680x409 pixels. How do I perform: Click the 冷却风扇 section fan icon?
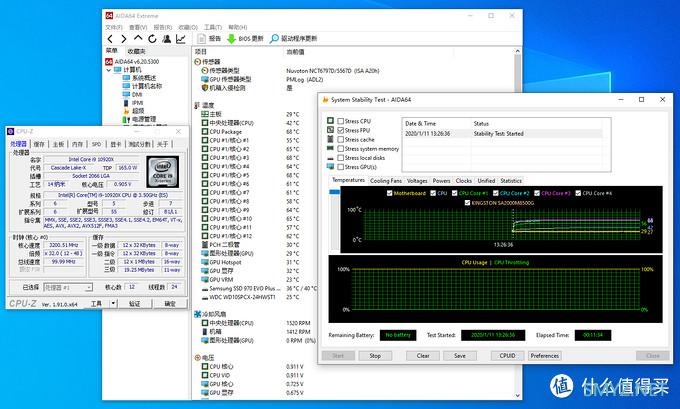click(198, 314)
